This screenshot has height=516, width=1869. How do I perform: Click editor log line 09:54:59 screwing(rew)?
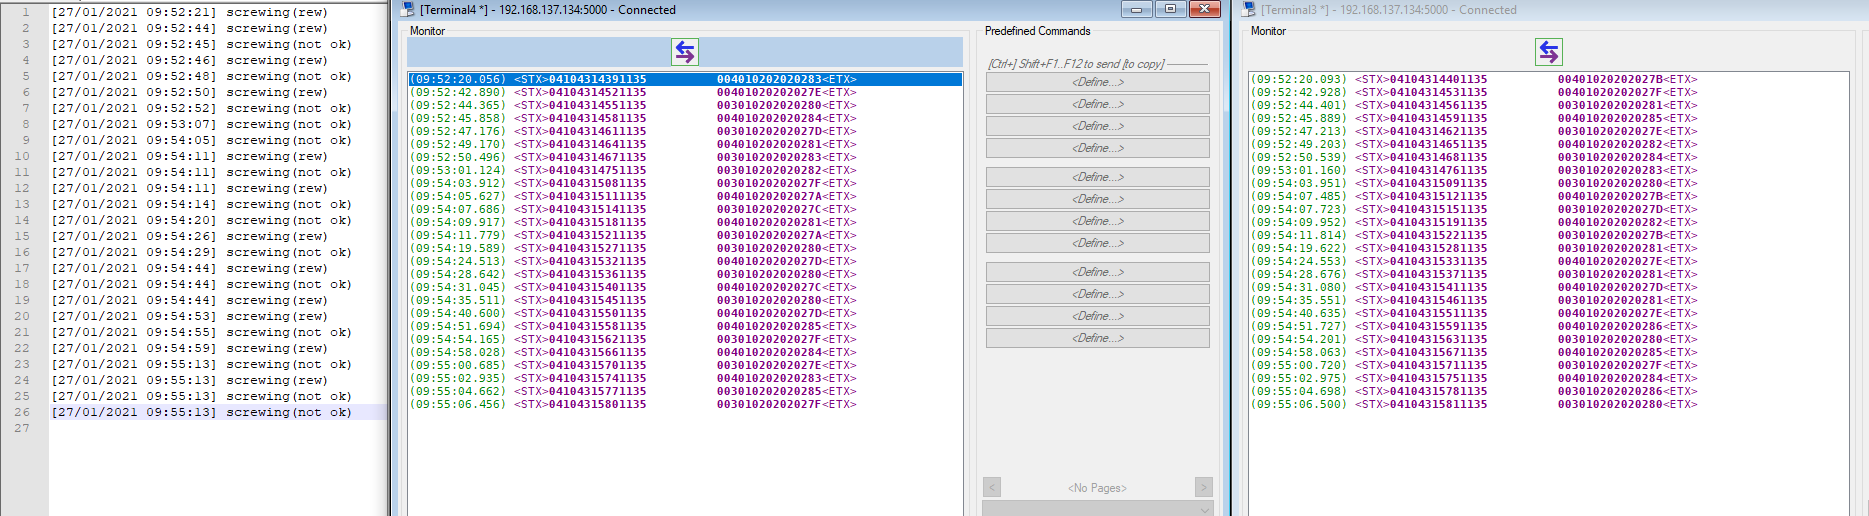click(x=189, y=348)
